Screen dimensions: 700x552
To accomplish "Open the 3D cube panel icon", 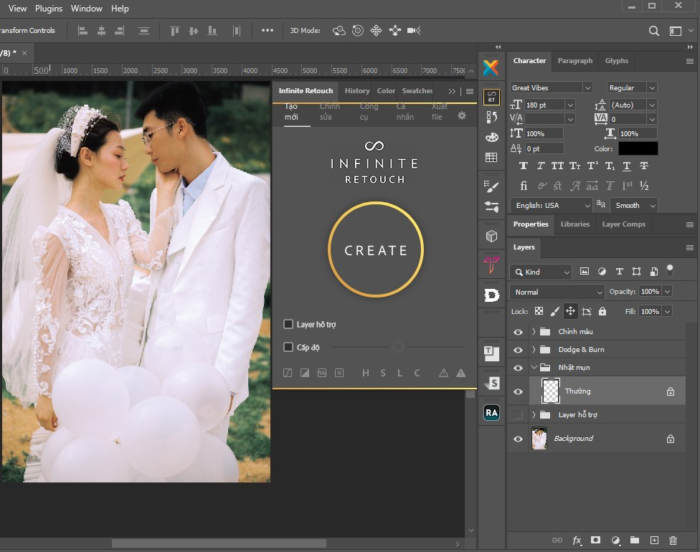I will click(492, 236).
